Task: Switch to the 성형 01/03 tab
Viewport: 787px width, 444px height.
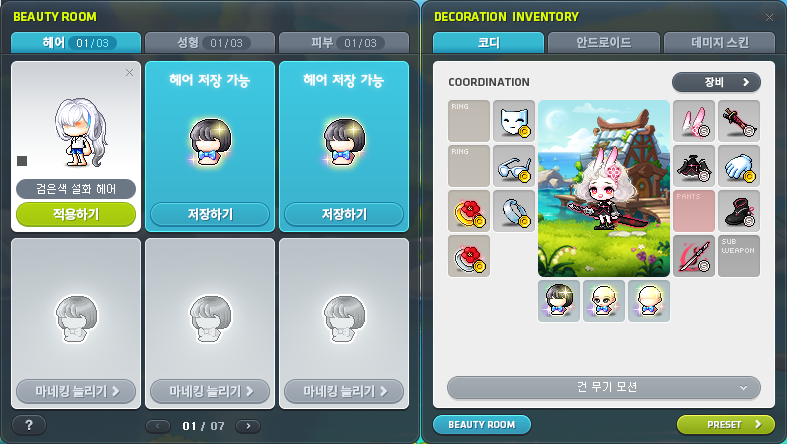Action: click(210, 43)
